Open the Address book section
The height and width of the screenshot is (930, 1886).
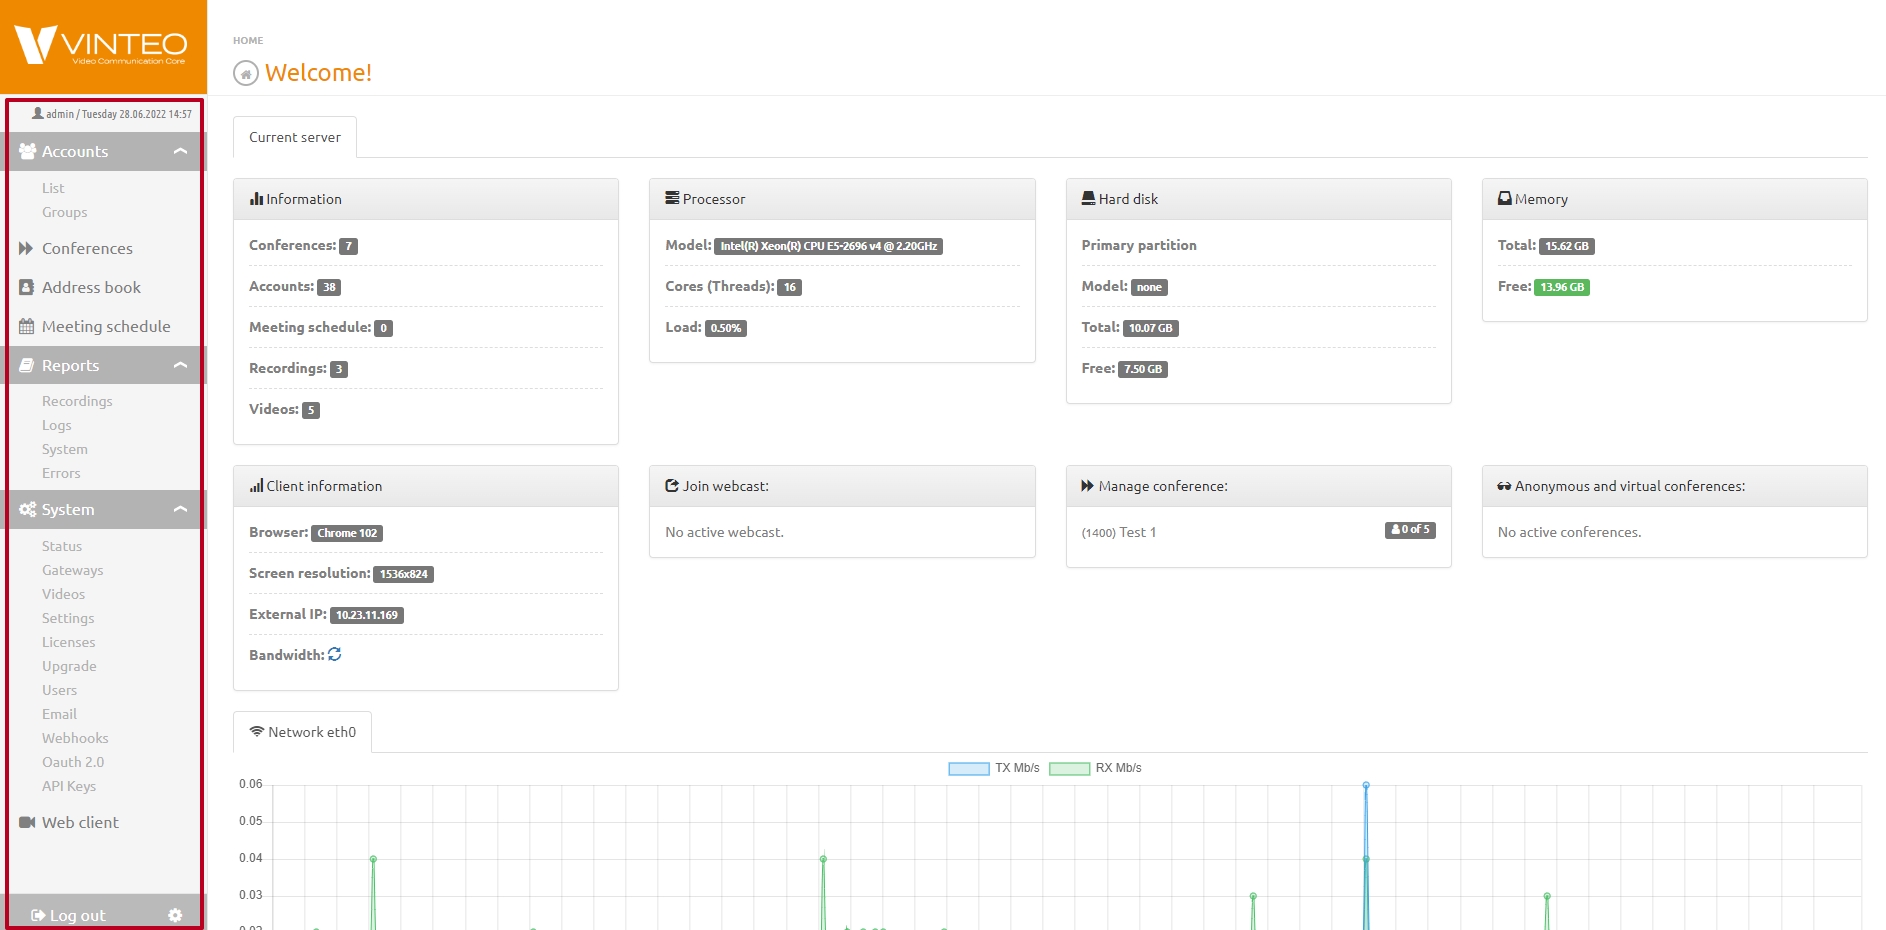pos(90,287)
